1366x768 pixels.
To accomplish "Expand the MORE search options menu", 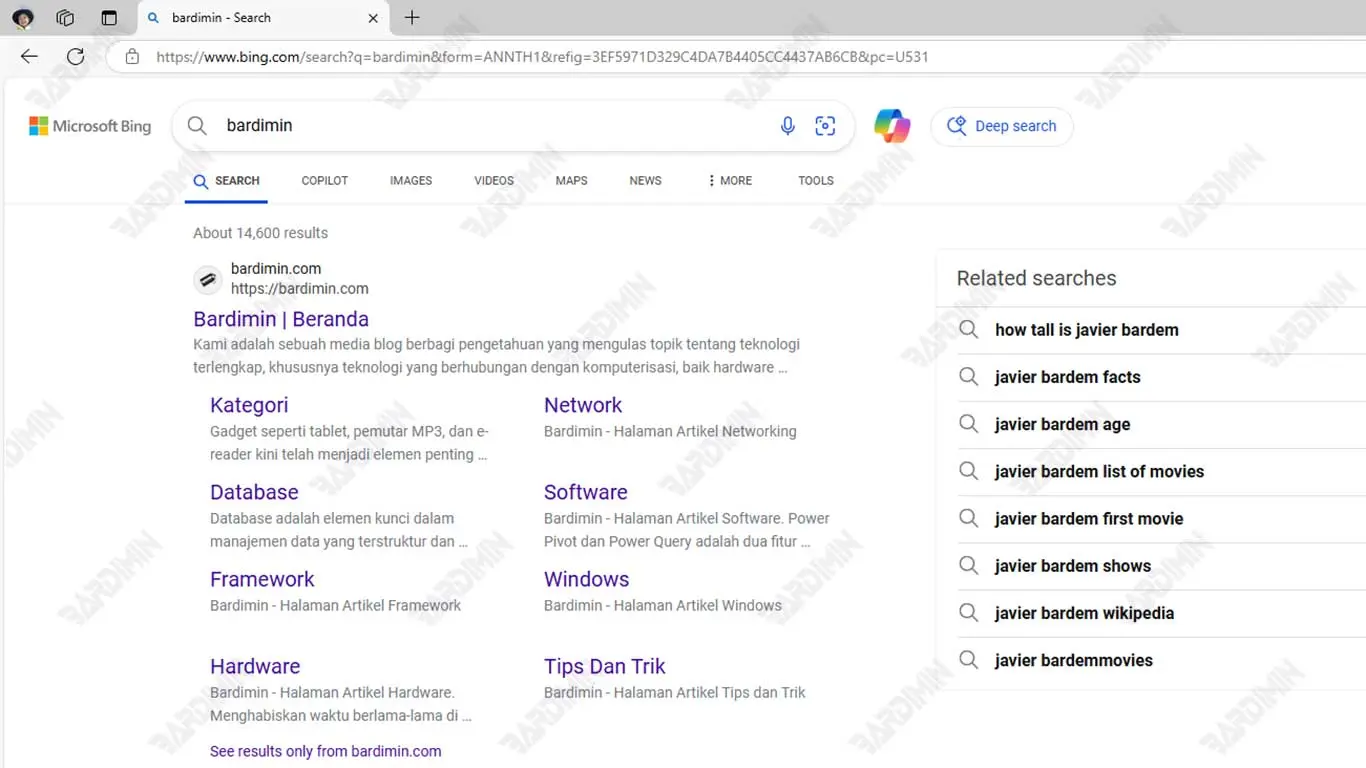I will [729, 181].
